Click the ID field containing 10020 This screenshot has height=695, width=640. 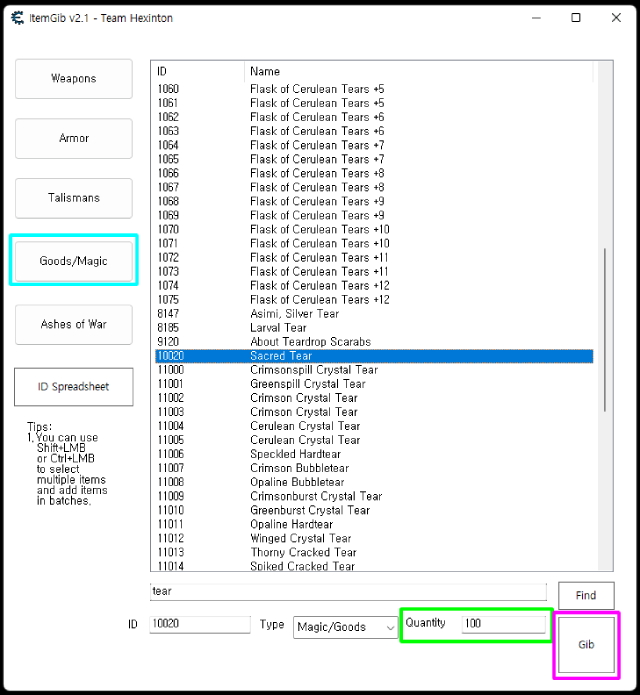pyautogui.click(x=200, y=624)
